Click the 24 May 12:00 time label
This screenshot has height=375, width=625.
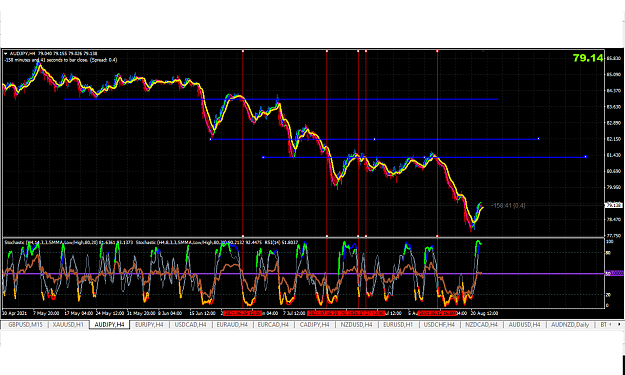(110, 313)
